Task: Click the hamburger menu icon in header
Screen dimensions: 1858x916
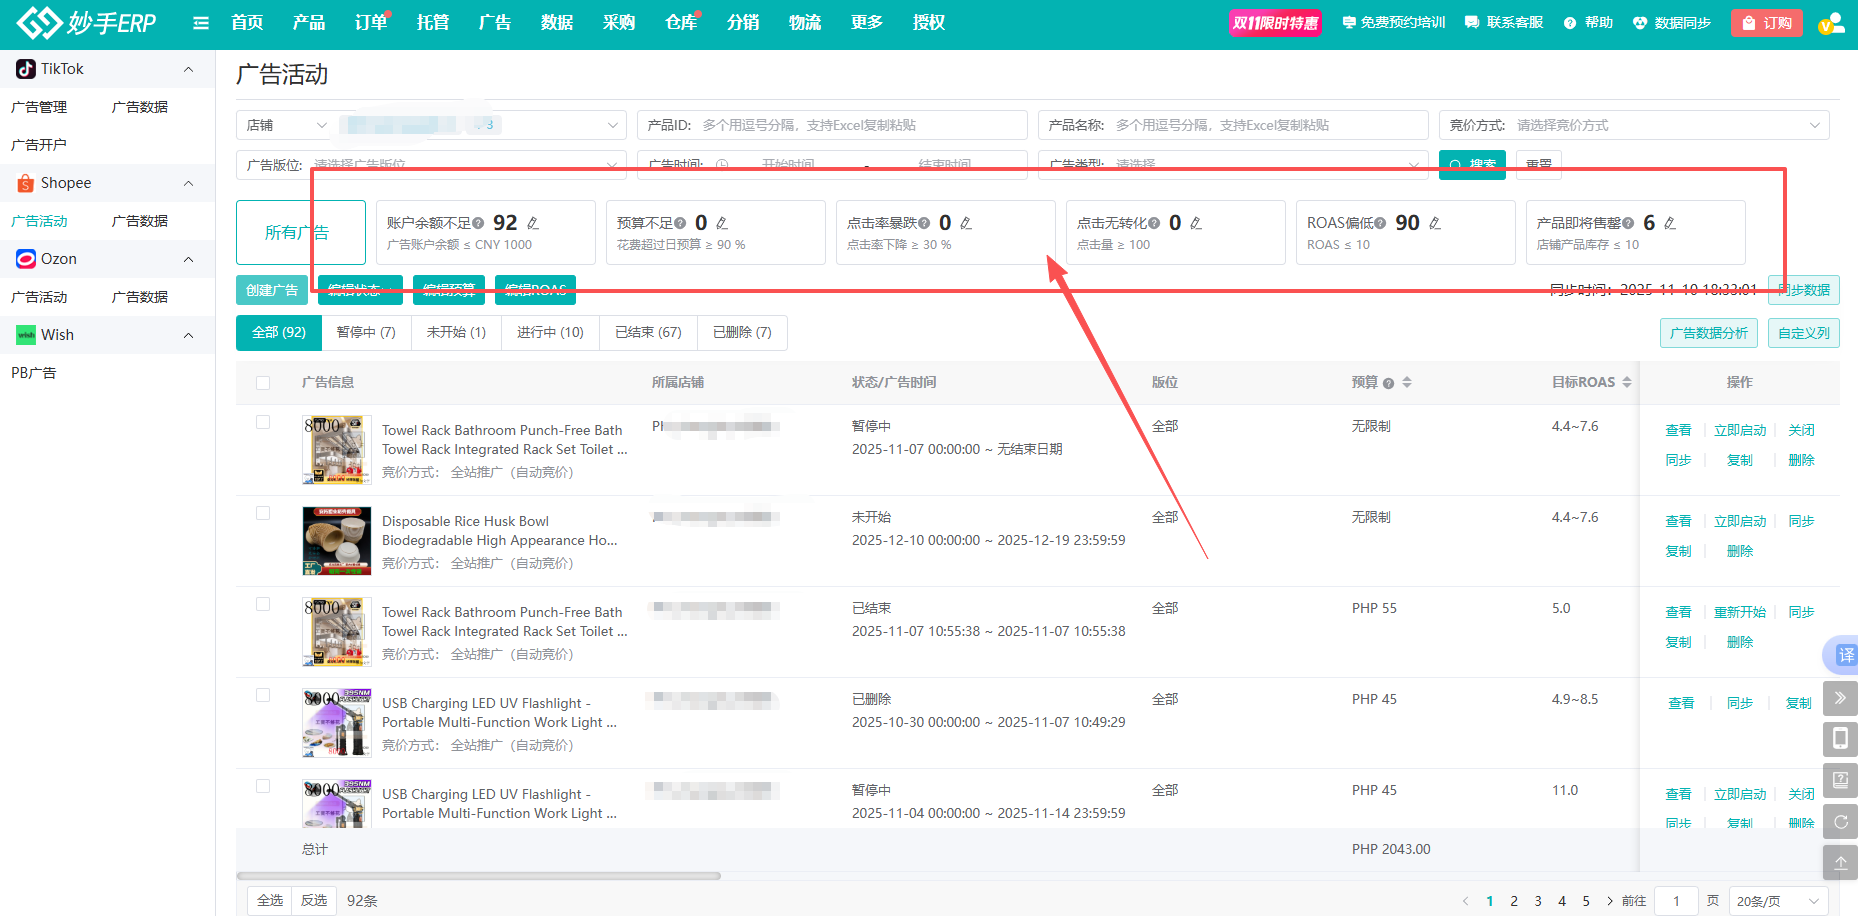Action: [201, 23]
